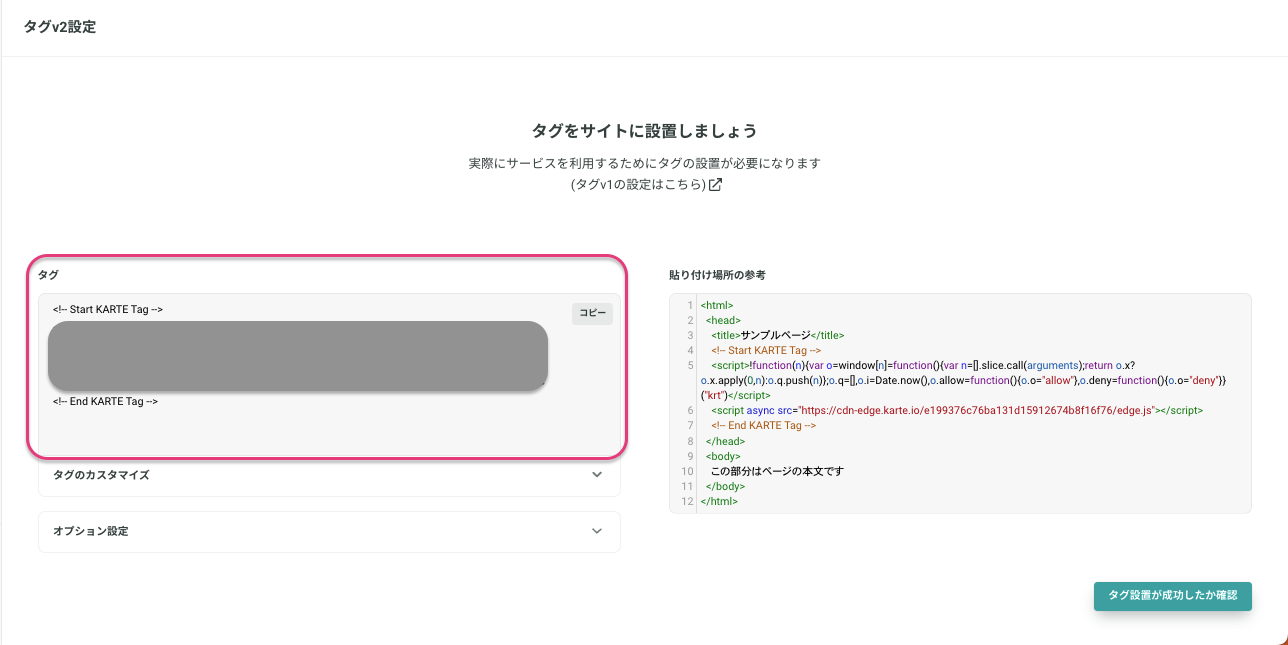
Task: Open the オプション設定 section label
Action: [90, 531]
